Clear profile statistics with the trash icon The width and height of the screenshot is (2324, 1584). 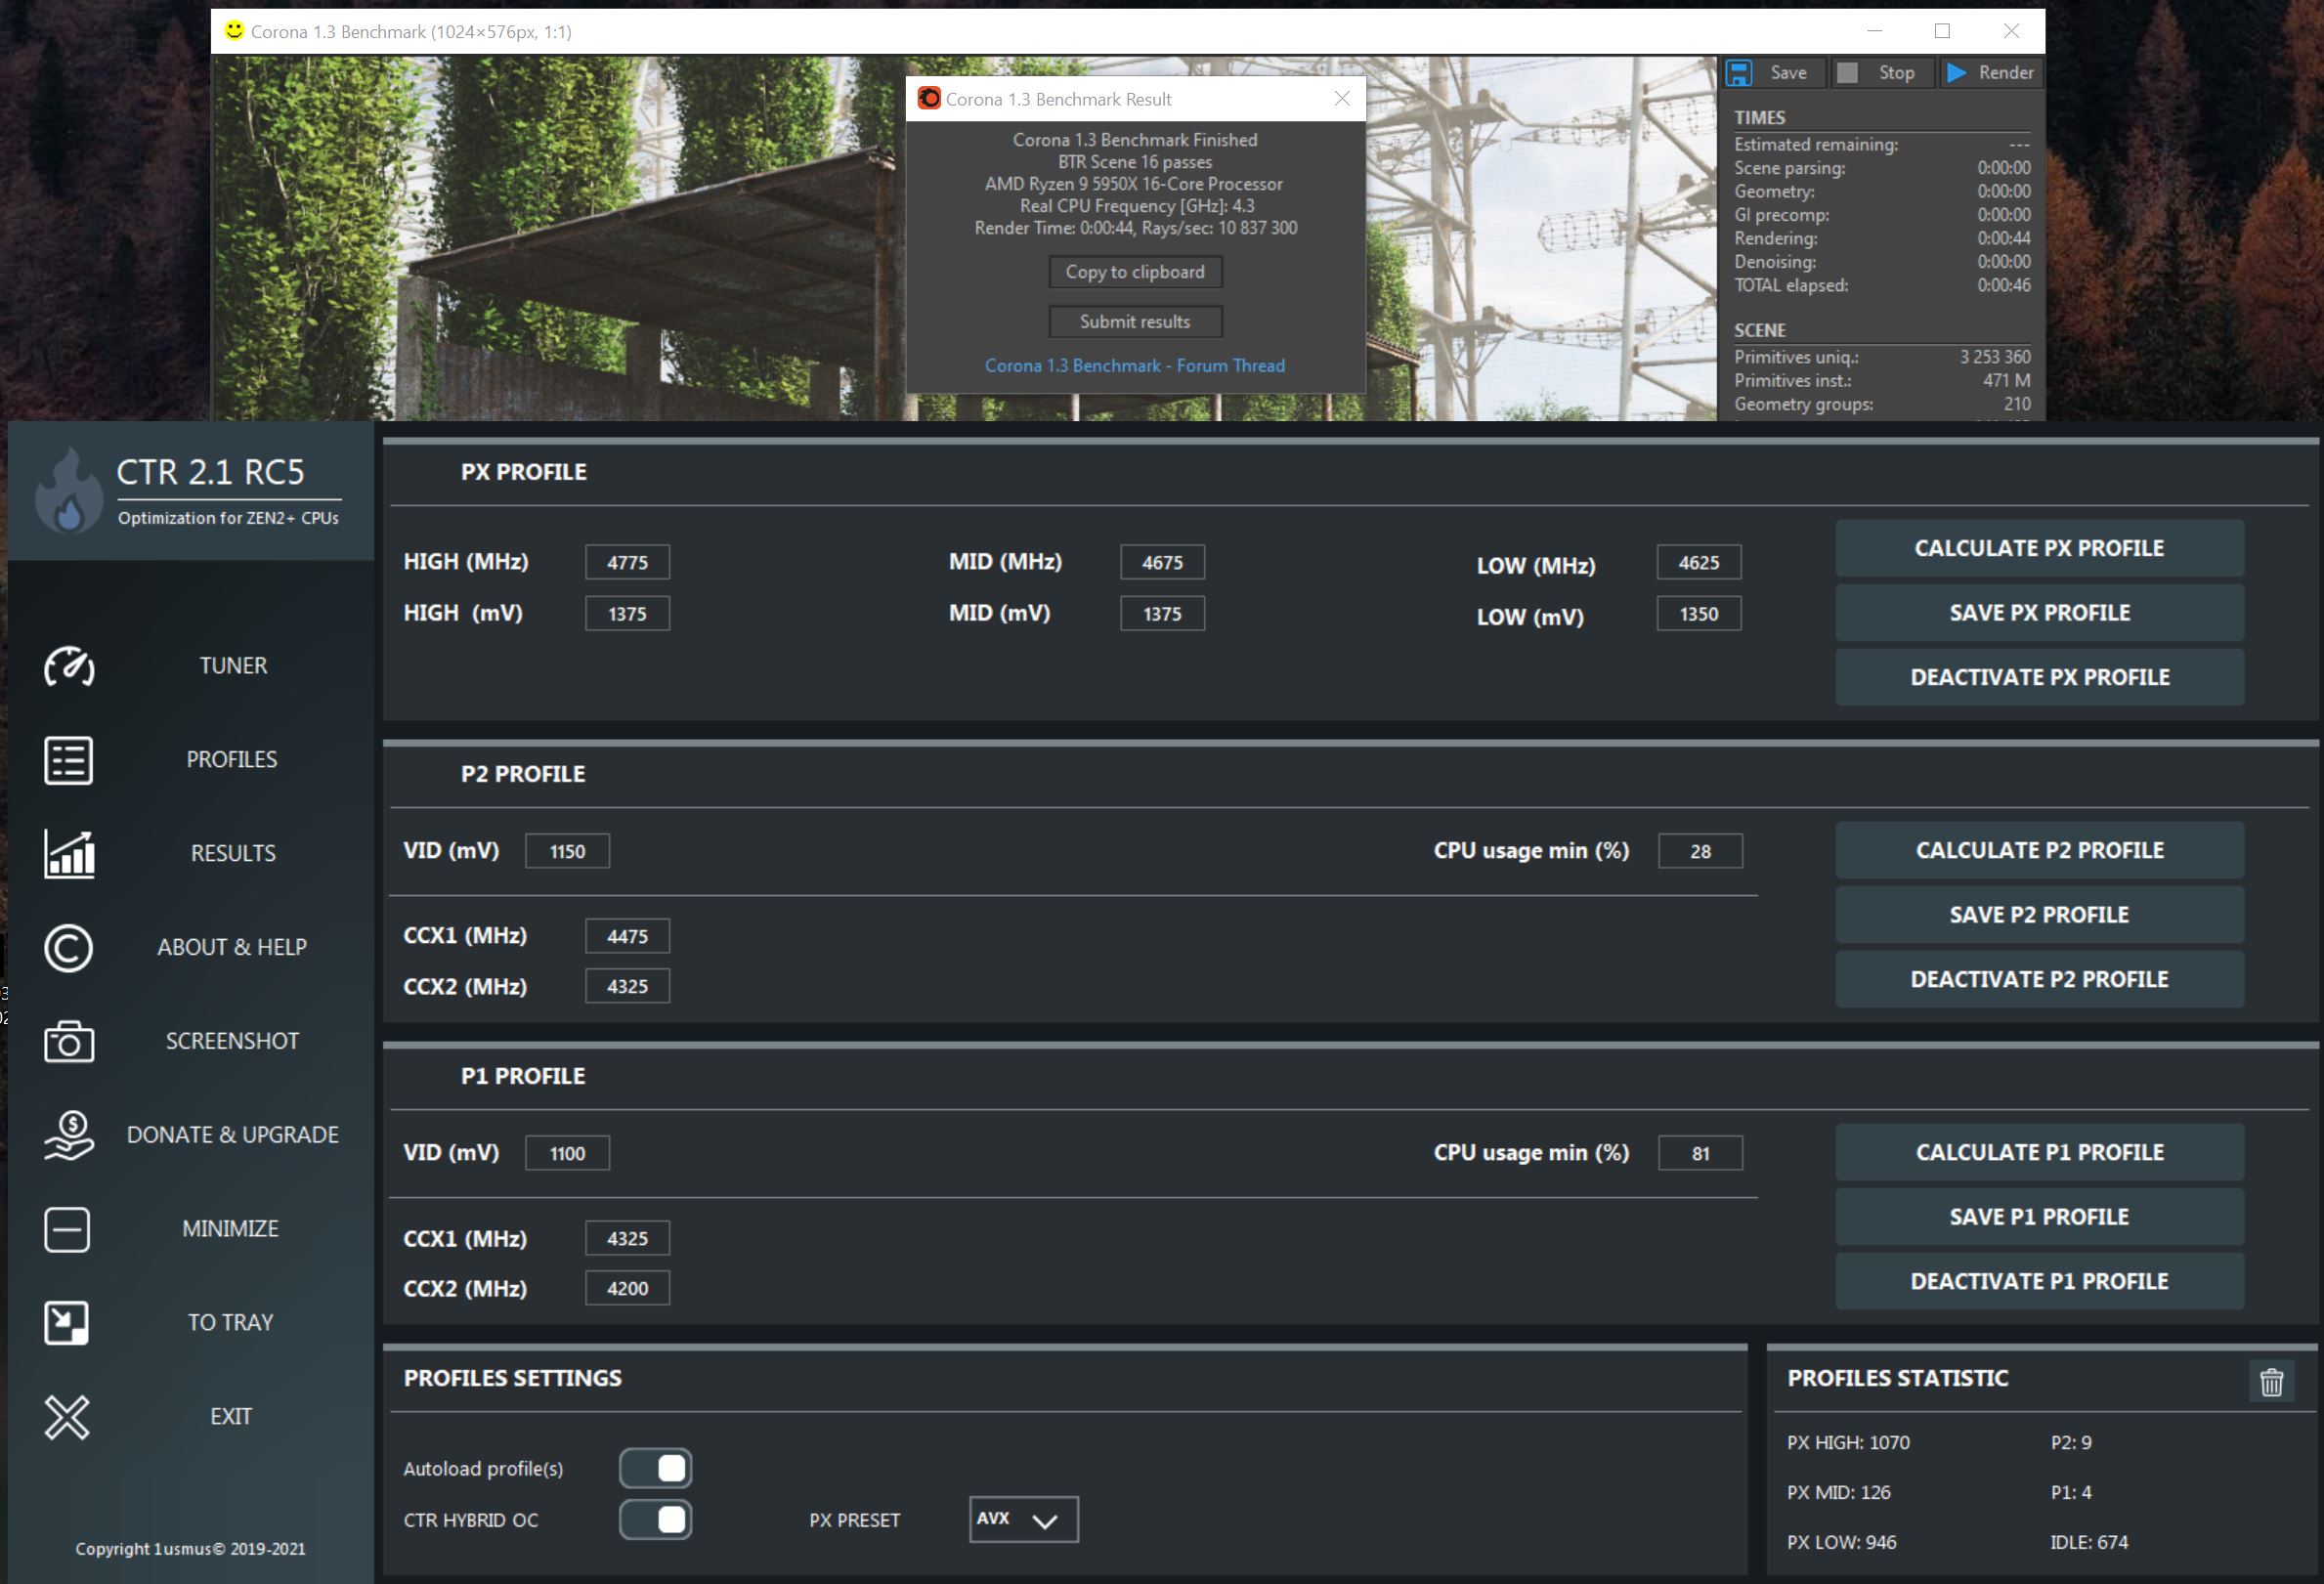(2271, 1381)
